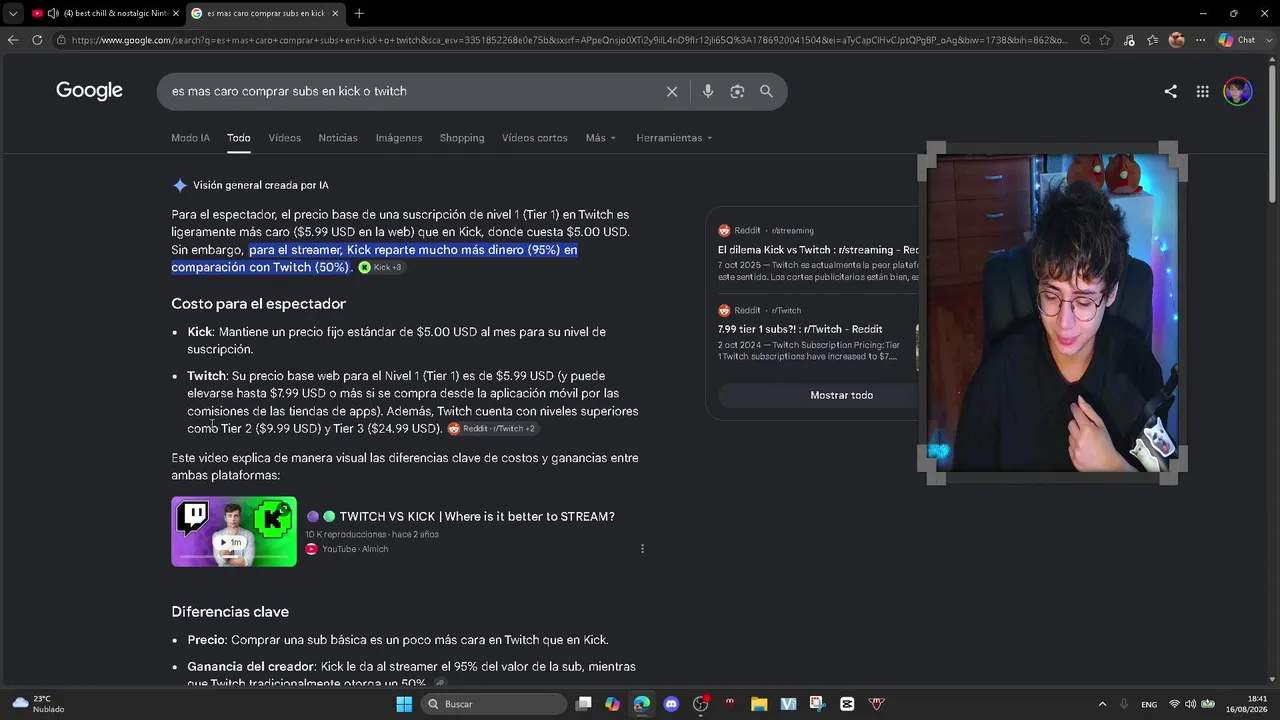Select the 'Costo para el espectador' heading text

[258, 304]
